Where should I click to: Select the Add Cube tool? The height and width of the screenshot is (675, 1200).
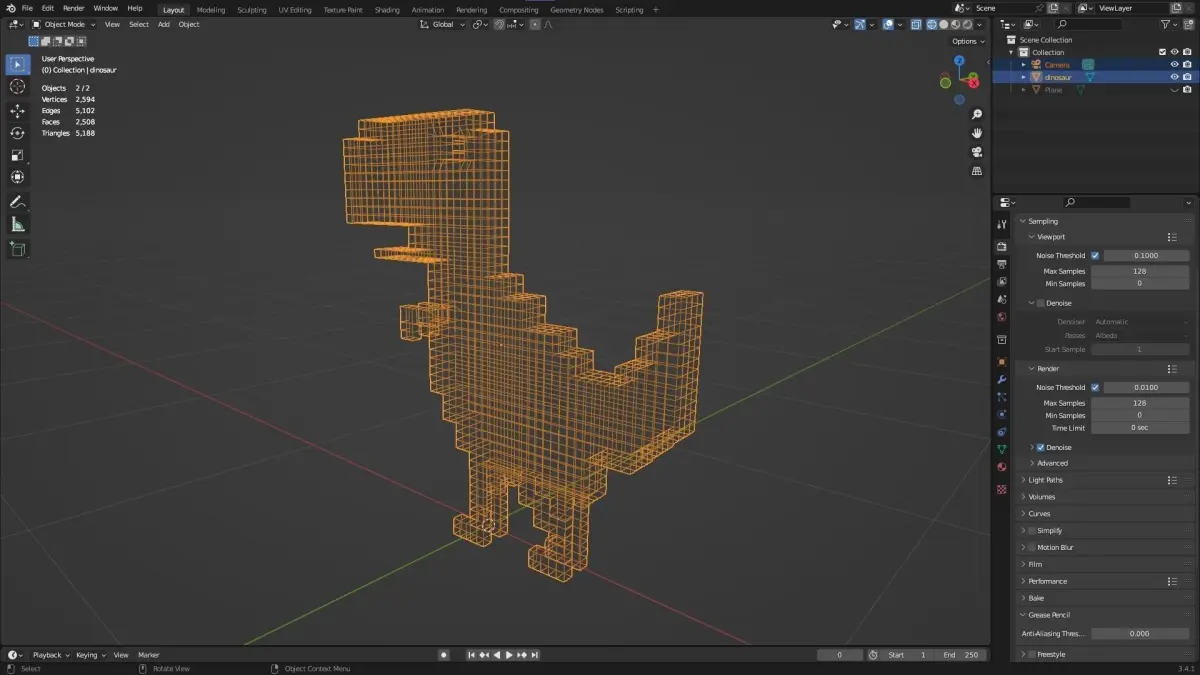[17, 249]
